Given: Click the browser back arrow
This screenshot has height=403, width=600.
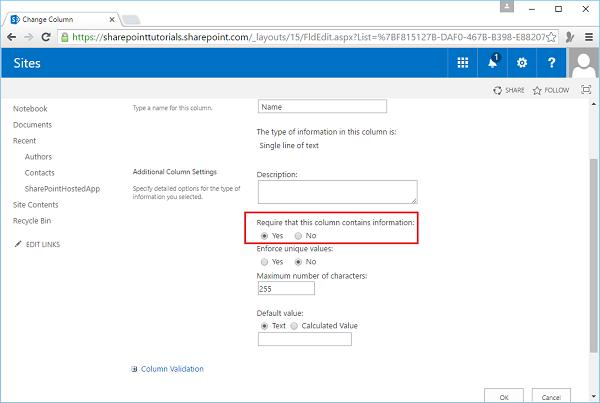Looking at the screenshot, I should tap(12, 36).
